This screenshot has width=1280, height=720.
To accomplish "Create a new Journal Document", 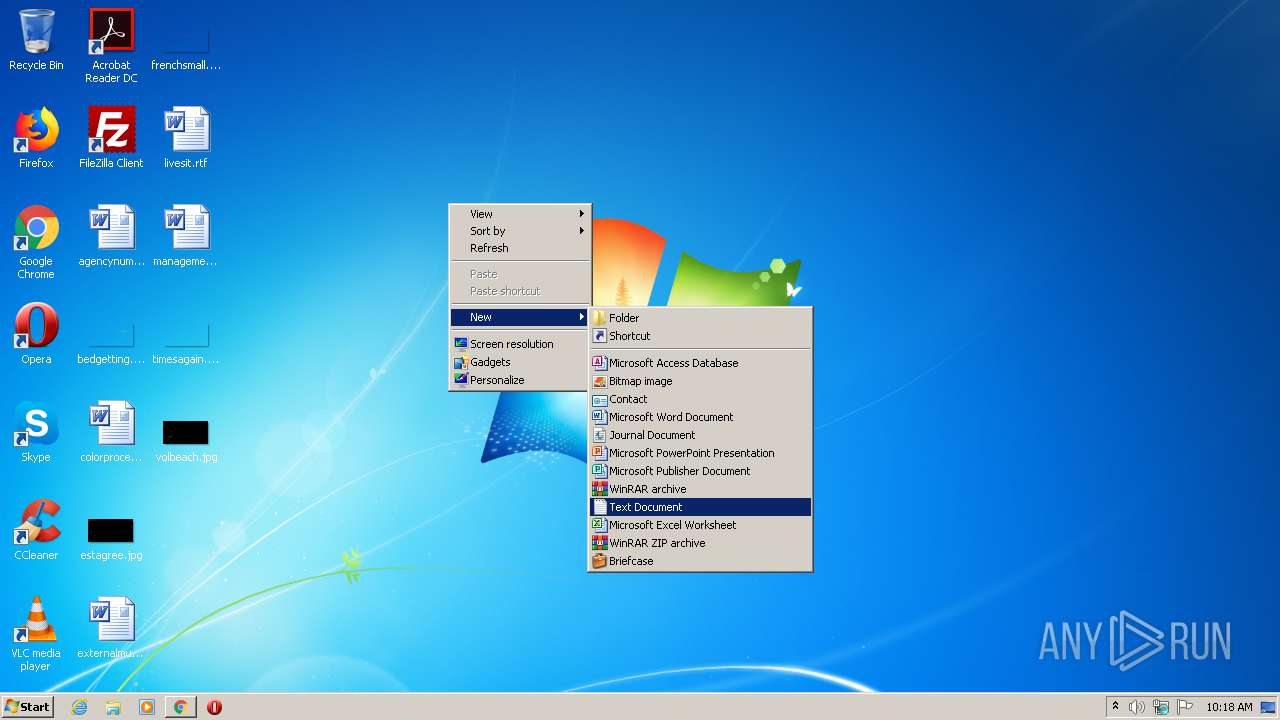I will coord(700,435).
